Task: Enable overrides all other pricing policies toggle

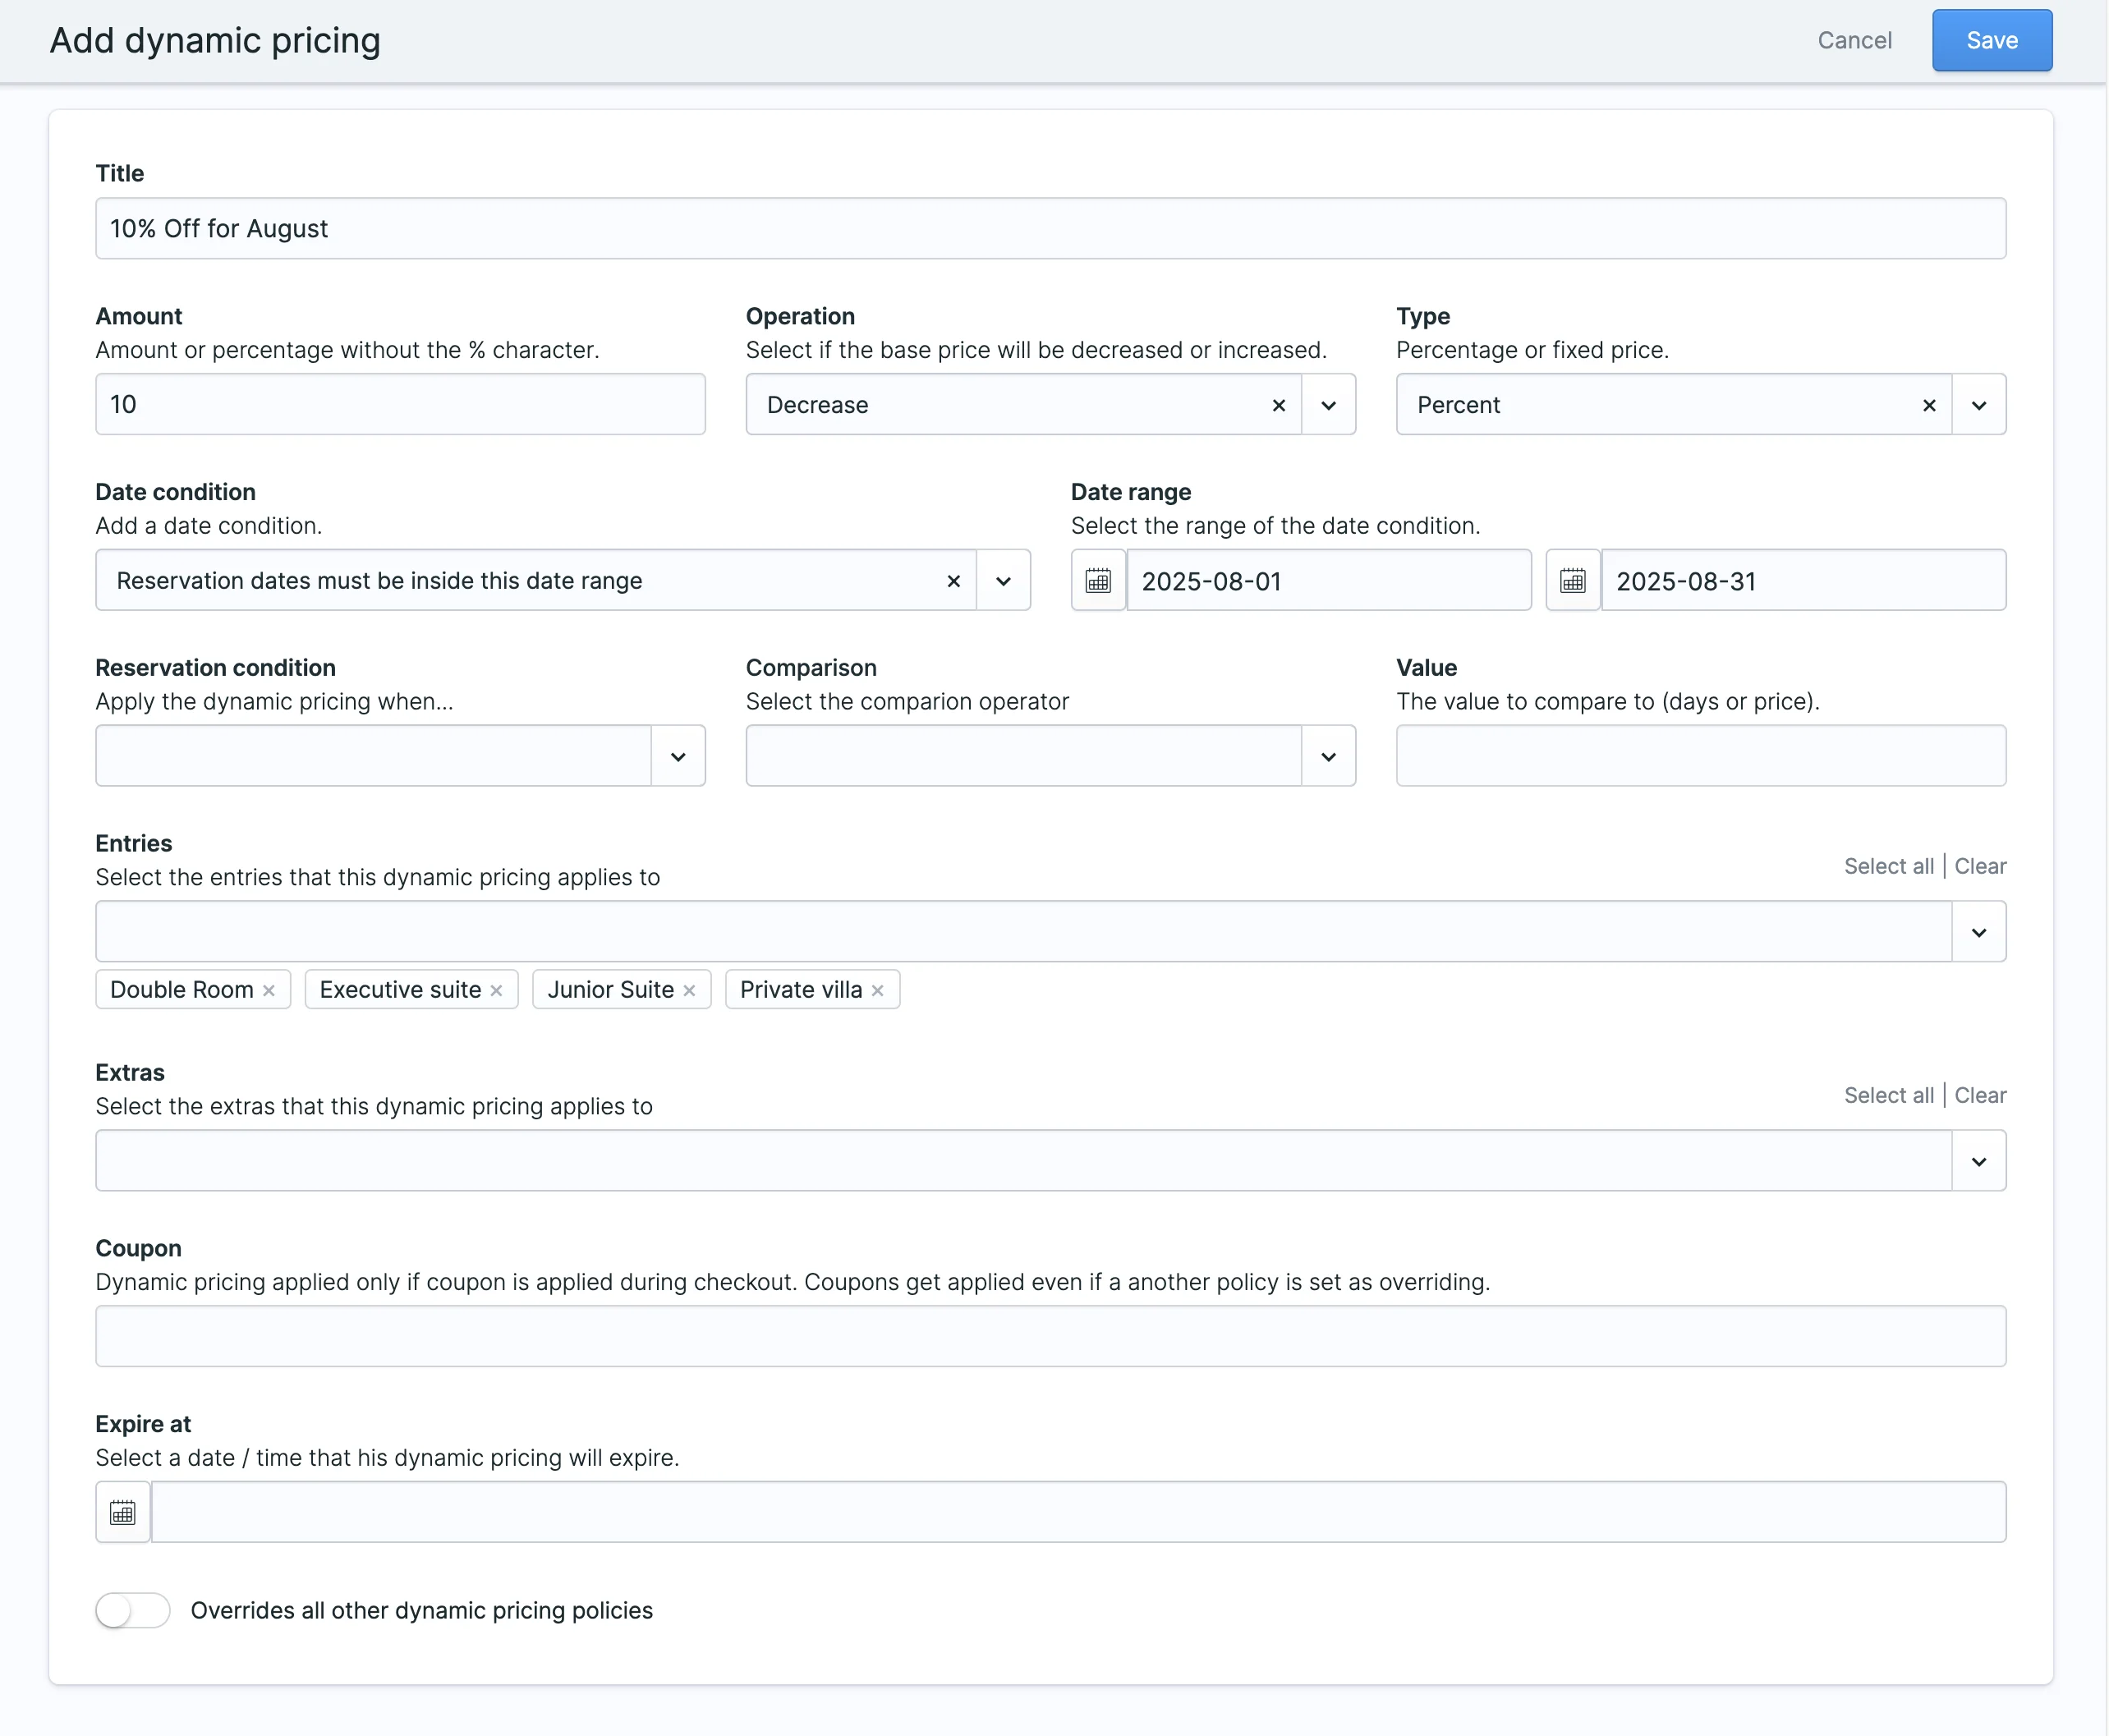Action: pyautogui.click(x=133, y=1610)
